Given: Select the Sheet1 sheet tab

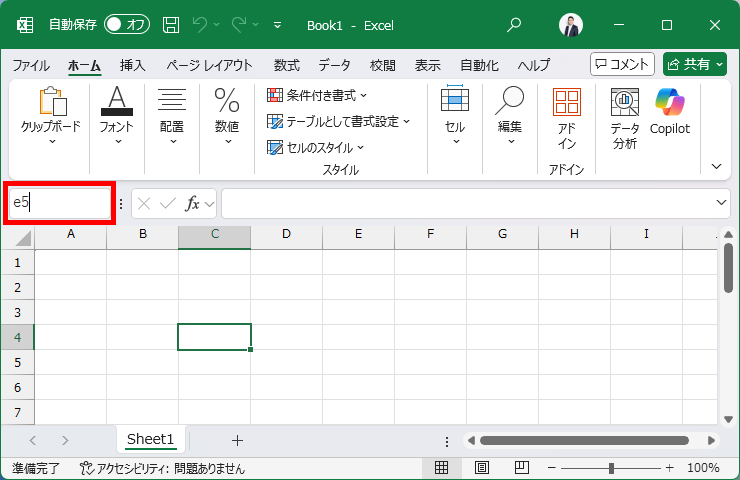Looking at the screenshot, I should (x=151, y=439).
